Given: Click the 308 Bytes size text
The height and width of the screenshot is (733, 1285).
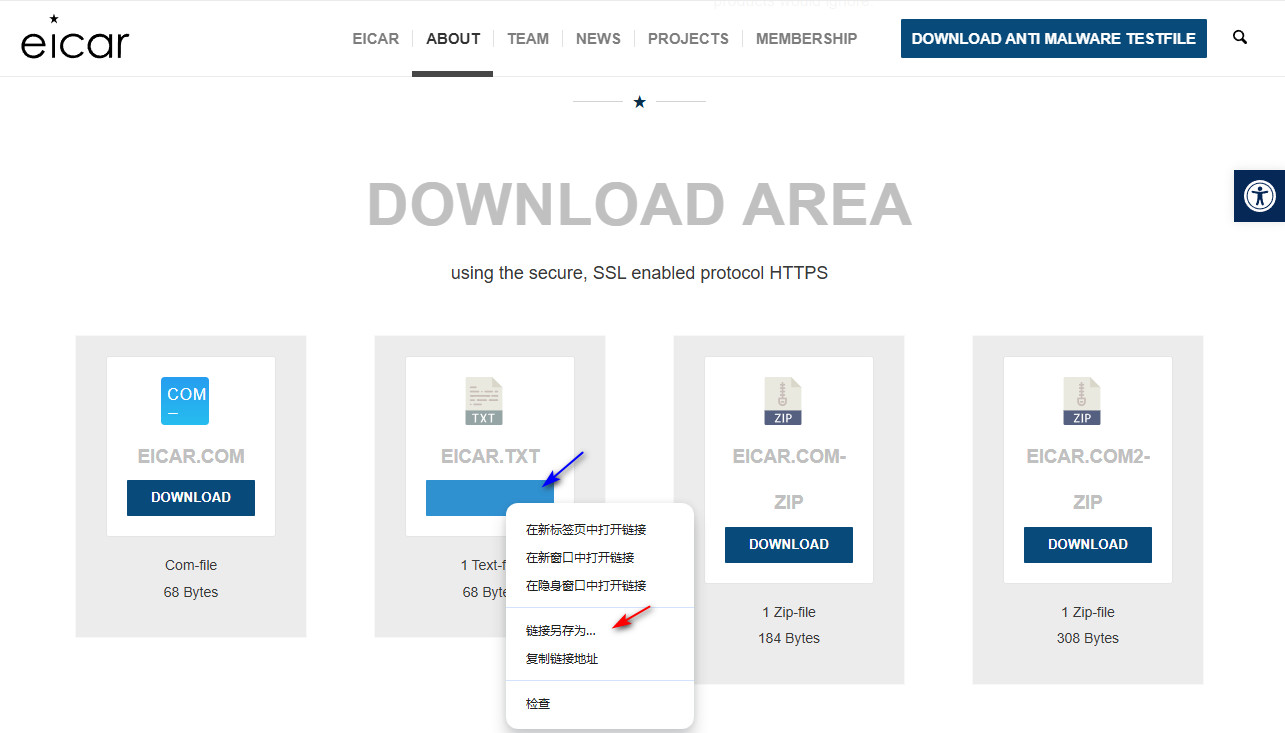Looking at the screenshot, I should click(x=1088, y=639).
